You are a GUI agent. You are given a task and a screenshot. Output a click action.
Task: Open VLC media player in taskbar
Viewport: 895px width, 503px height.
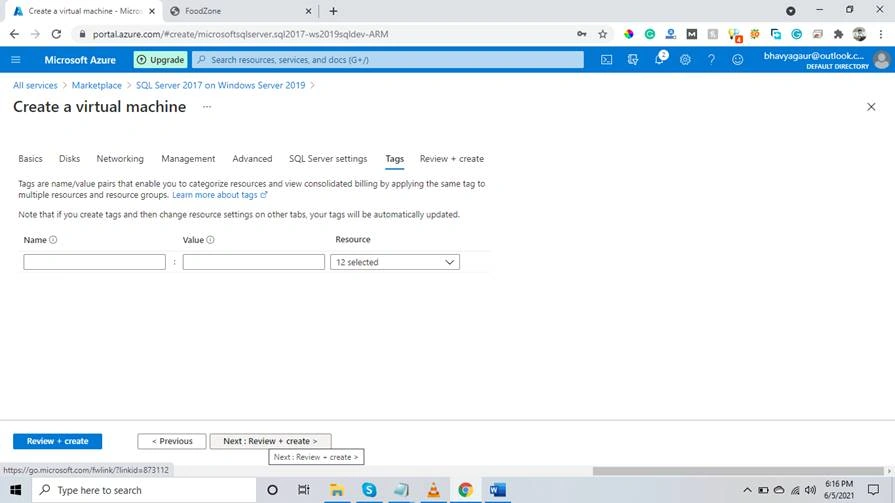(433, 490)
